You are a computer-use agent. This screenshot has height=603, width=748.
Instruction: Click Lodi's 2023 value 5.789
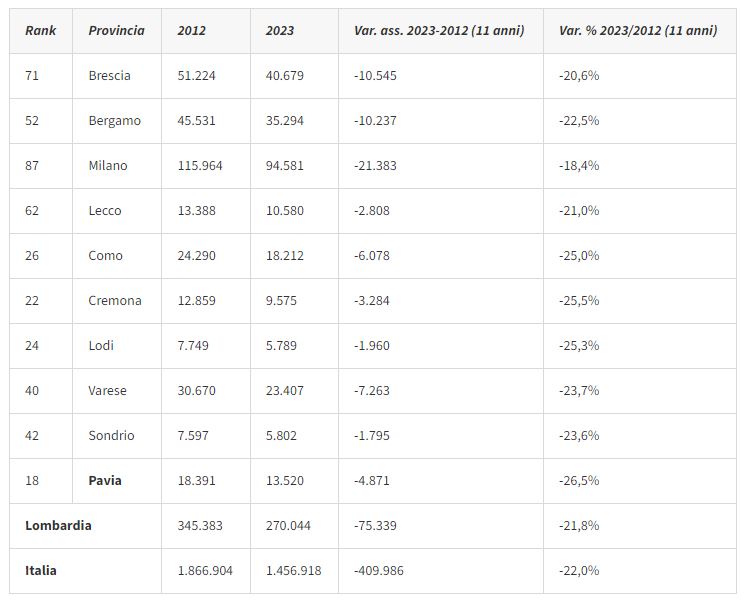pyautogui.click(x=285, y=346)
